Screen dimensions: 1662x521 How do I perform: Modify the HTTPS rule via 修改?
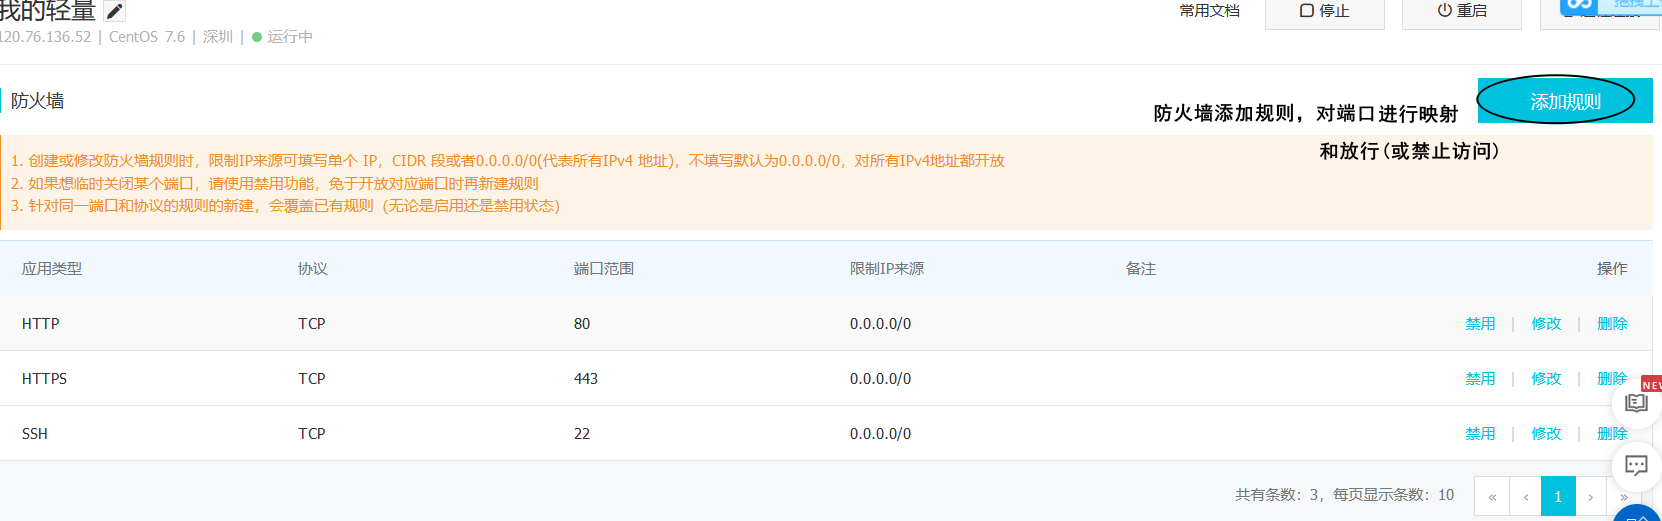(1546, 379)
